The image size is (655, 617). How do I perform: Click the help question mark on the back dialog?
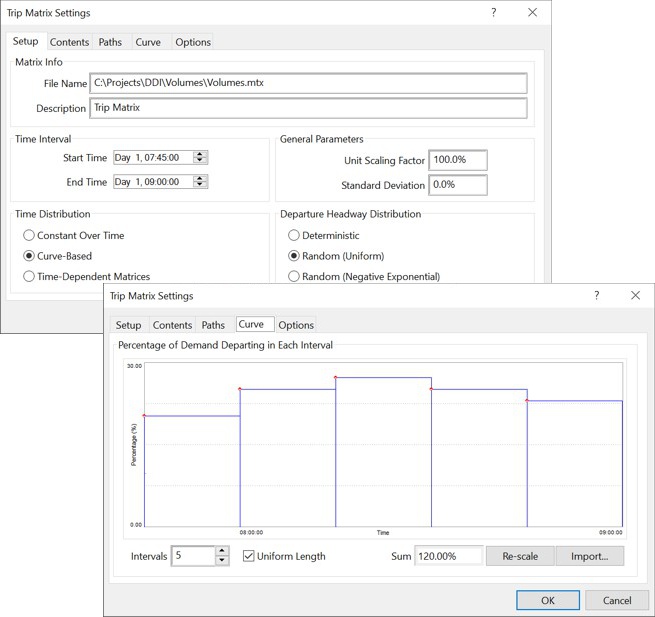493,13
